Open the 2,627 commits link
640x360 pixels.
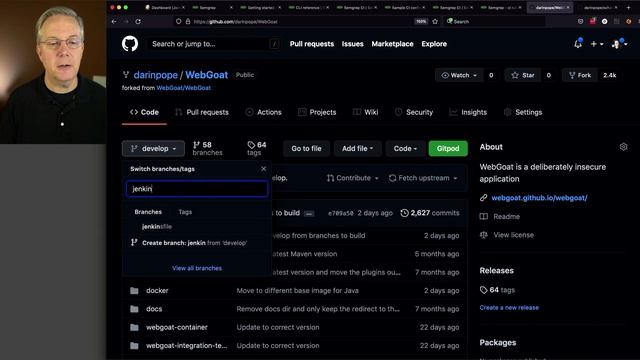click(430, 213)
